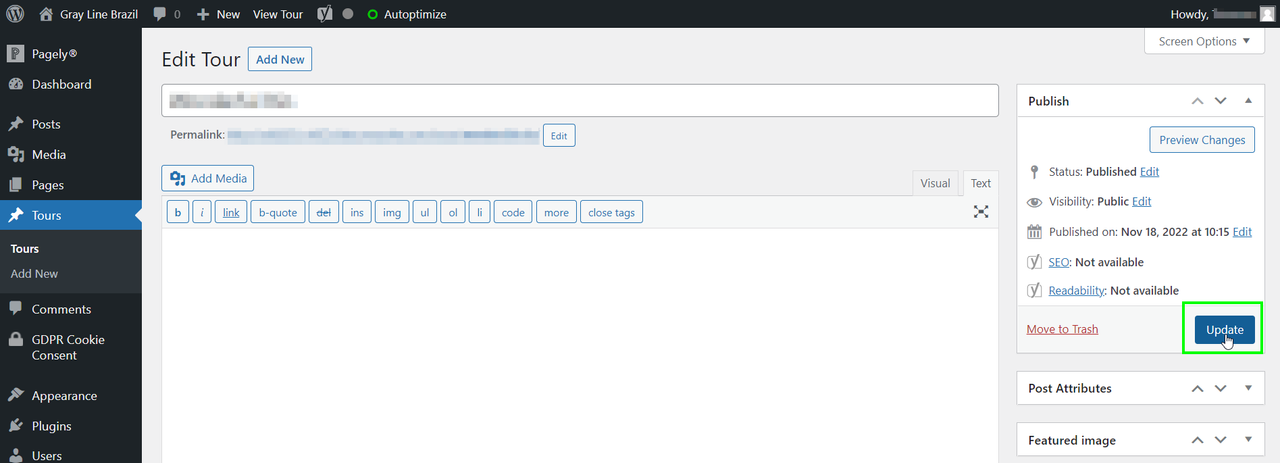
Task: Switch to the Visual editor tab
Action: tap(935, 183)
